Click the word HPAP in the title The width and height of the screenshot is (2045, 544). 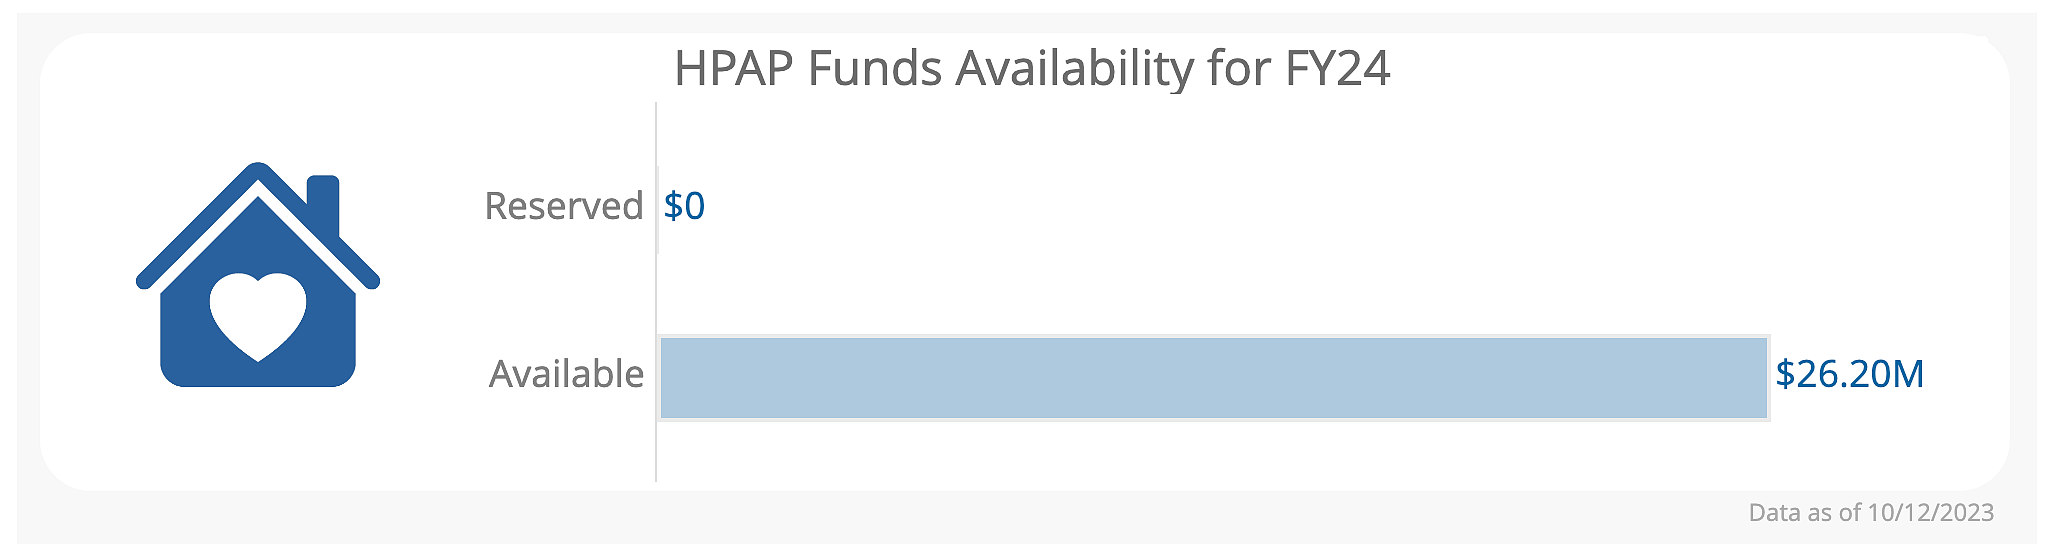(733, 69)
